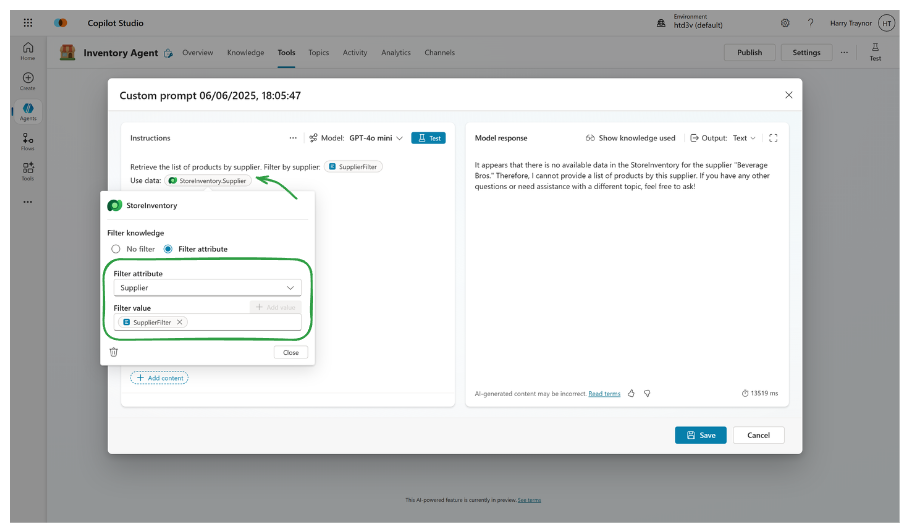Screen dimensions: 909x532
Task: Open the Output Text dropdown
Action: 723,138
